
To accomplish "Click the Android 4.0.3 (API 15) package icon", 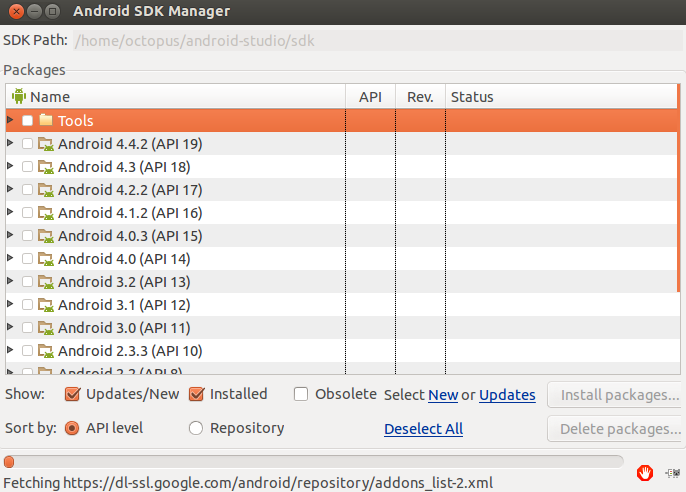I will (x=46, y=236).
